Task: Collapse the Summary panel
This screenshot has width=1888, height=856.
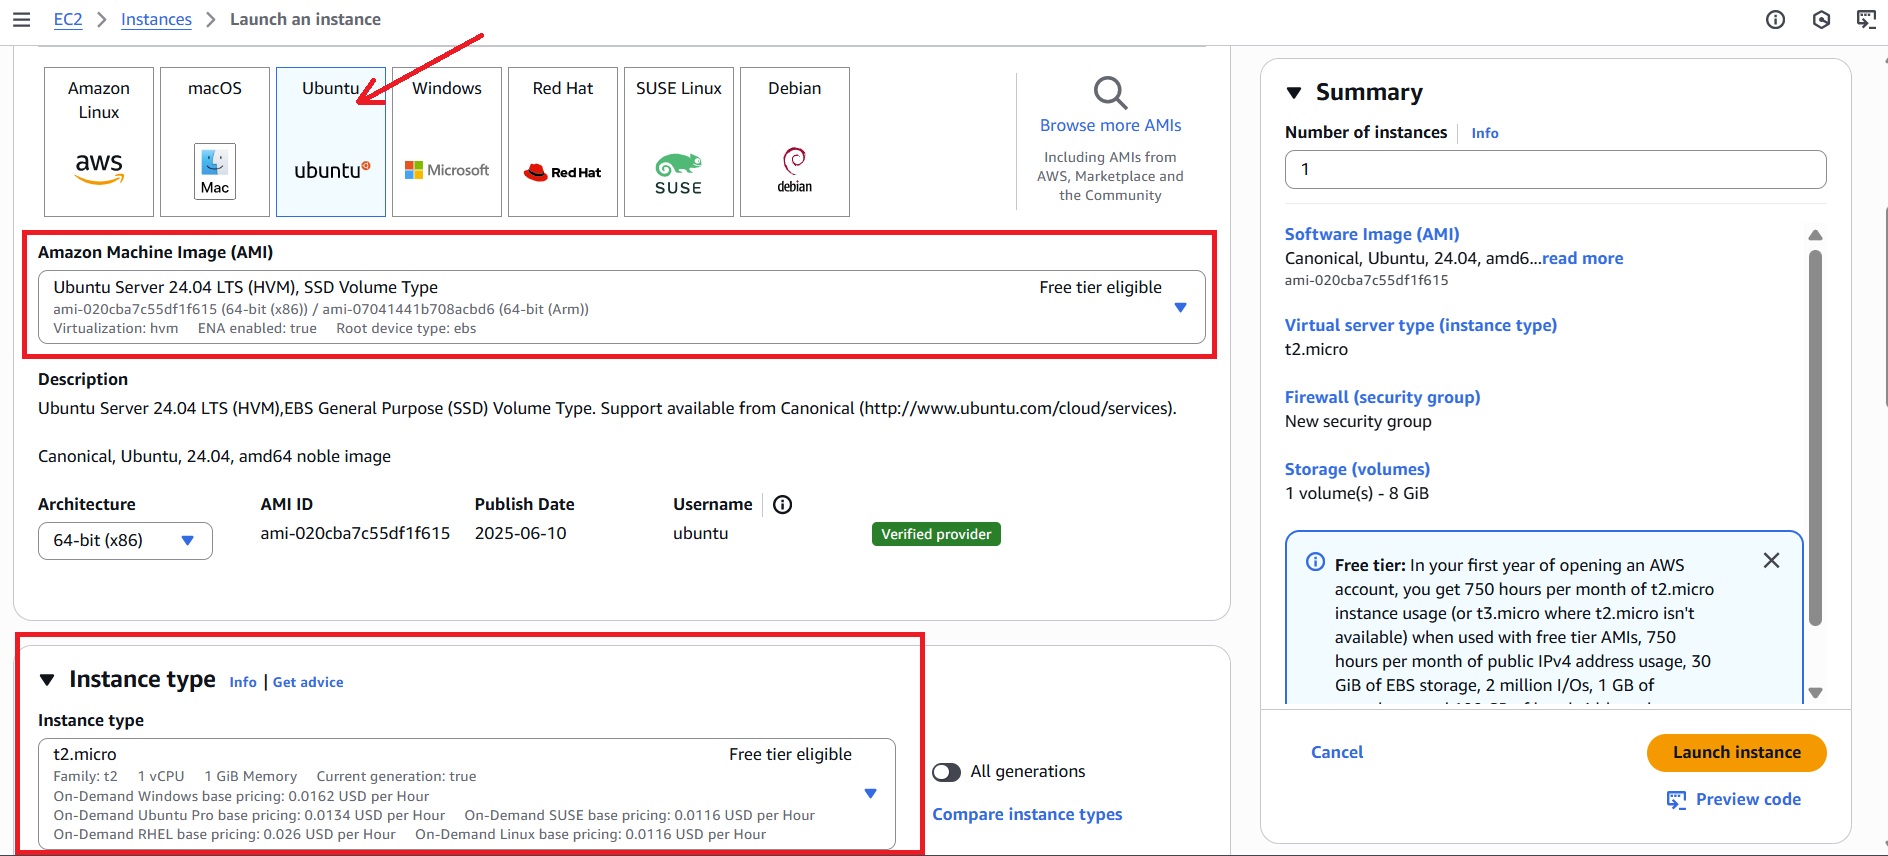Action: click(1294, 93)
